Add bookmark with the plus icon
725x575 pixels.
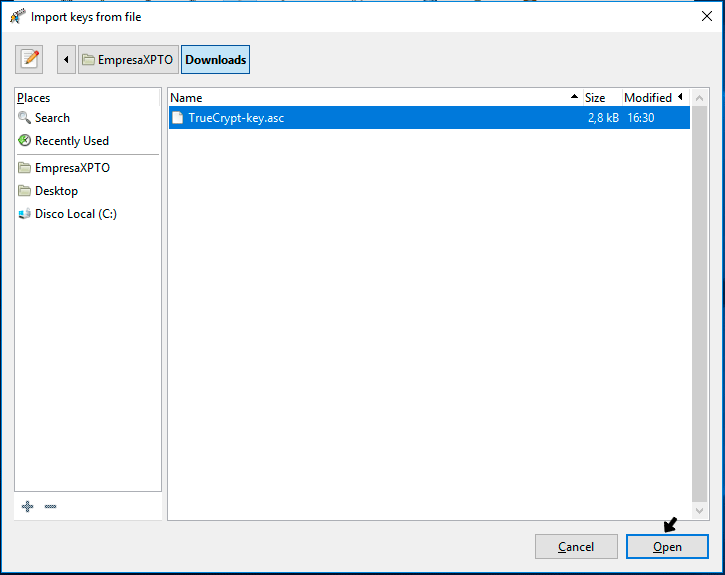point(27,506)
